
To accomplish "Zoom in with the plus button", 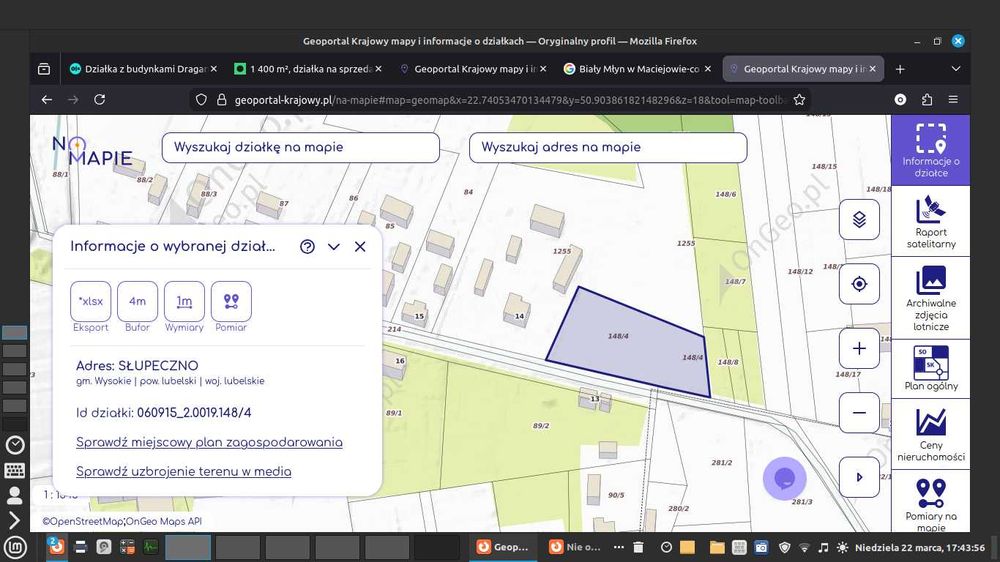I will tap(859, 348).
